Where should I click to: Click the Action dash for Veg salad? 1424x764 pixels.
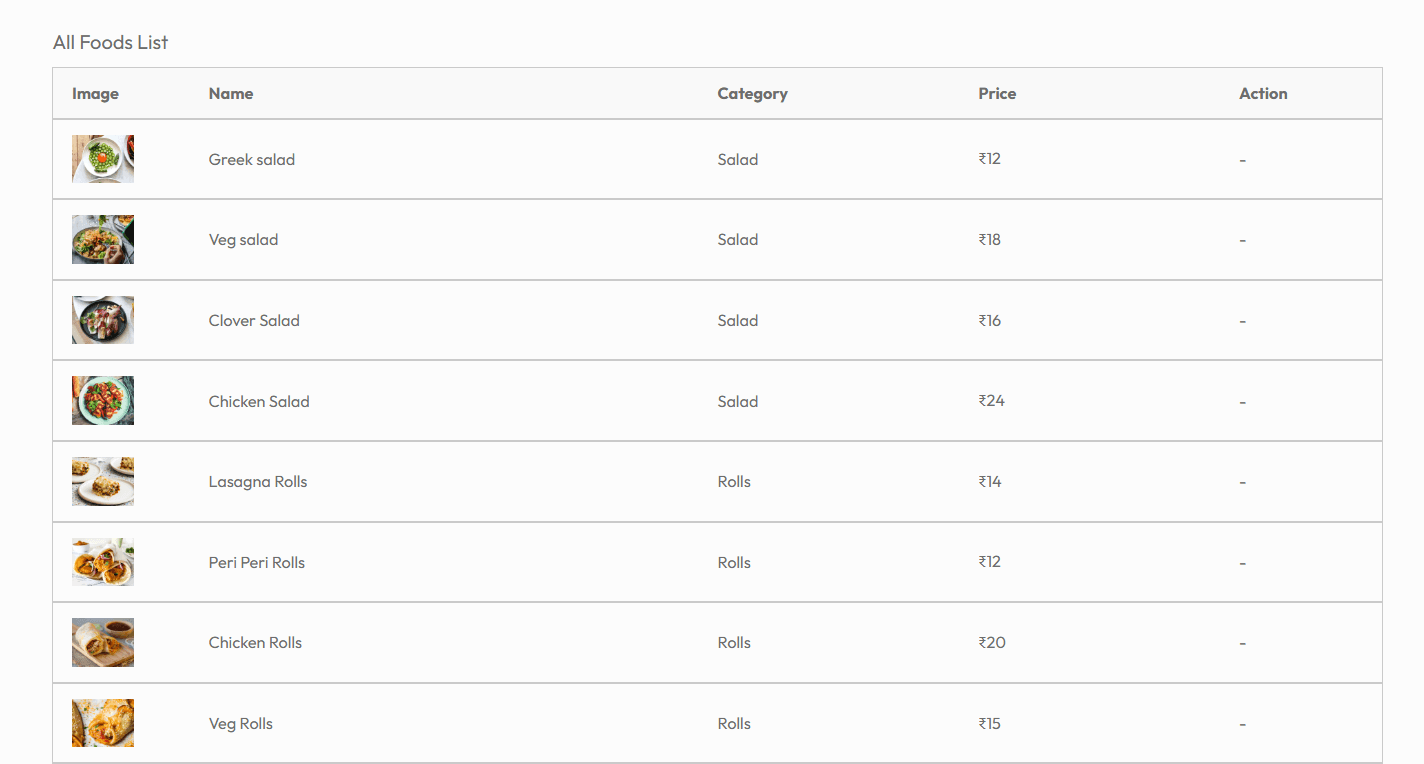pyautogui.click(x=1242, y=241)
